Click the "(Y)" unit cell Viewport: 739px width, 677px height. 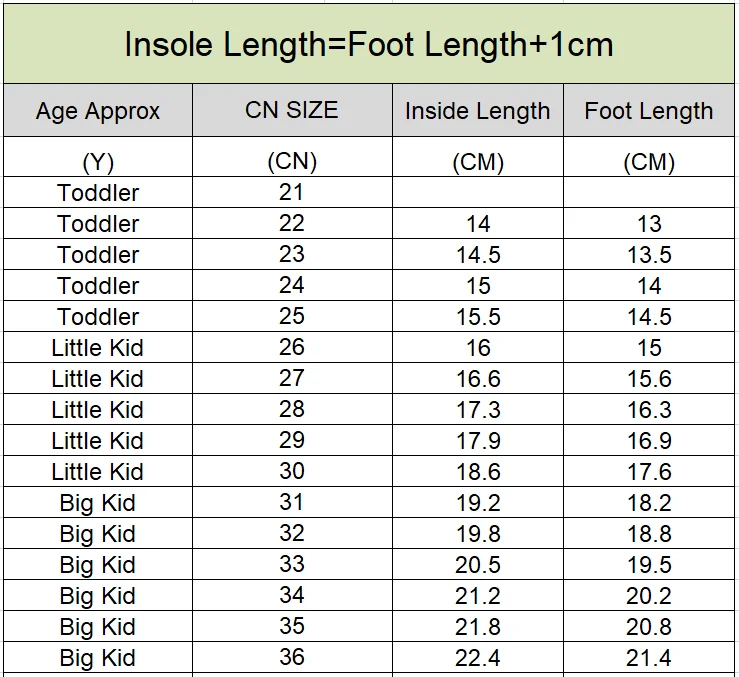(98, 162)
